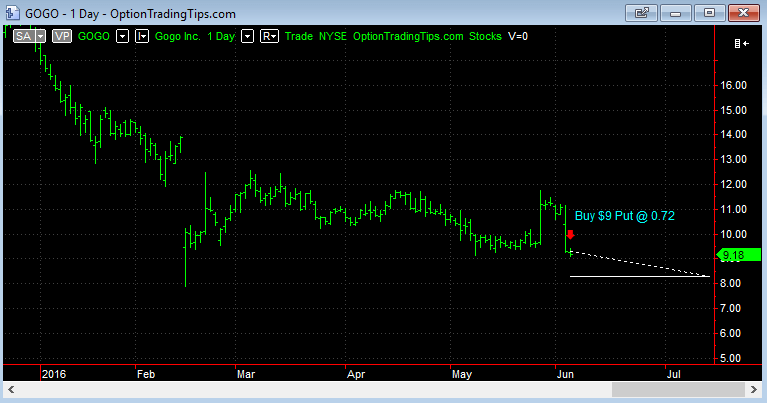
Task: Click the right arrow of the horizontal scrollbar
Action: [x=754, y=390]
